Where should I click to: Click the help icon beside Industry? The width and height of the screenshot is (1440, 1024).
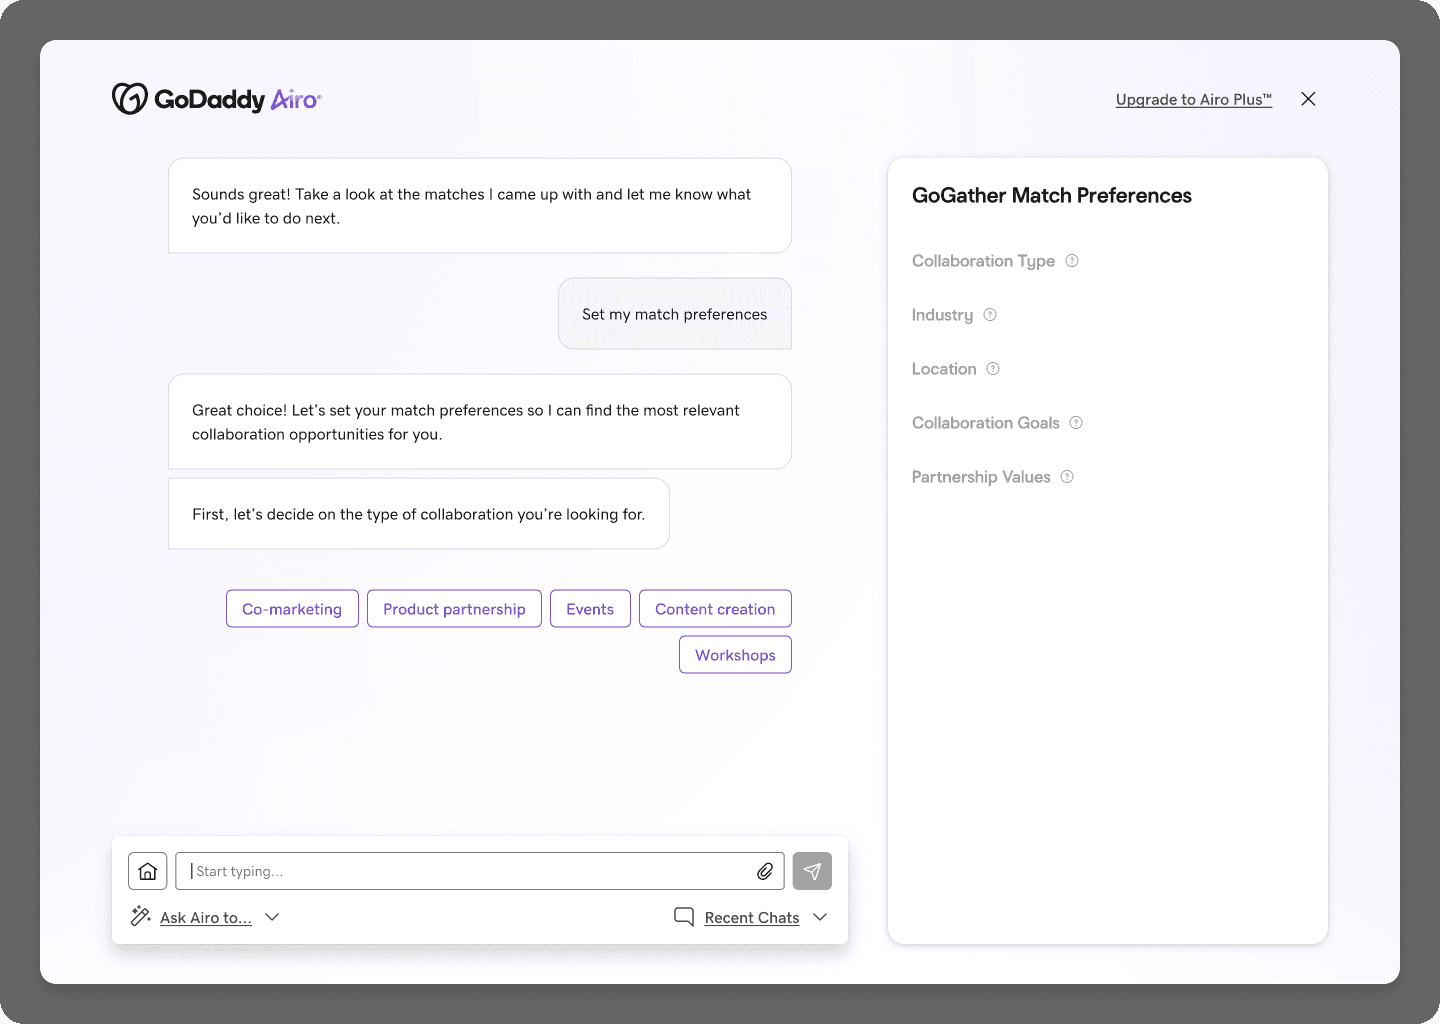(990, 315)
